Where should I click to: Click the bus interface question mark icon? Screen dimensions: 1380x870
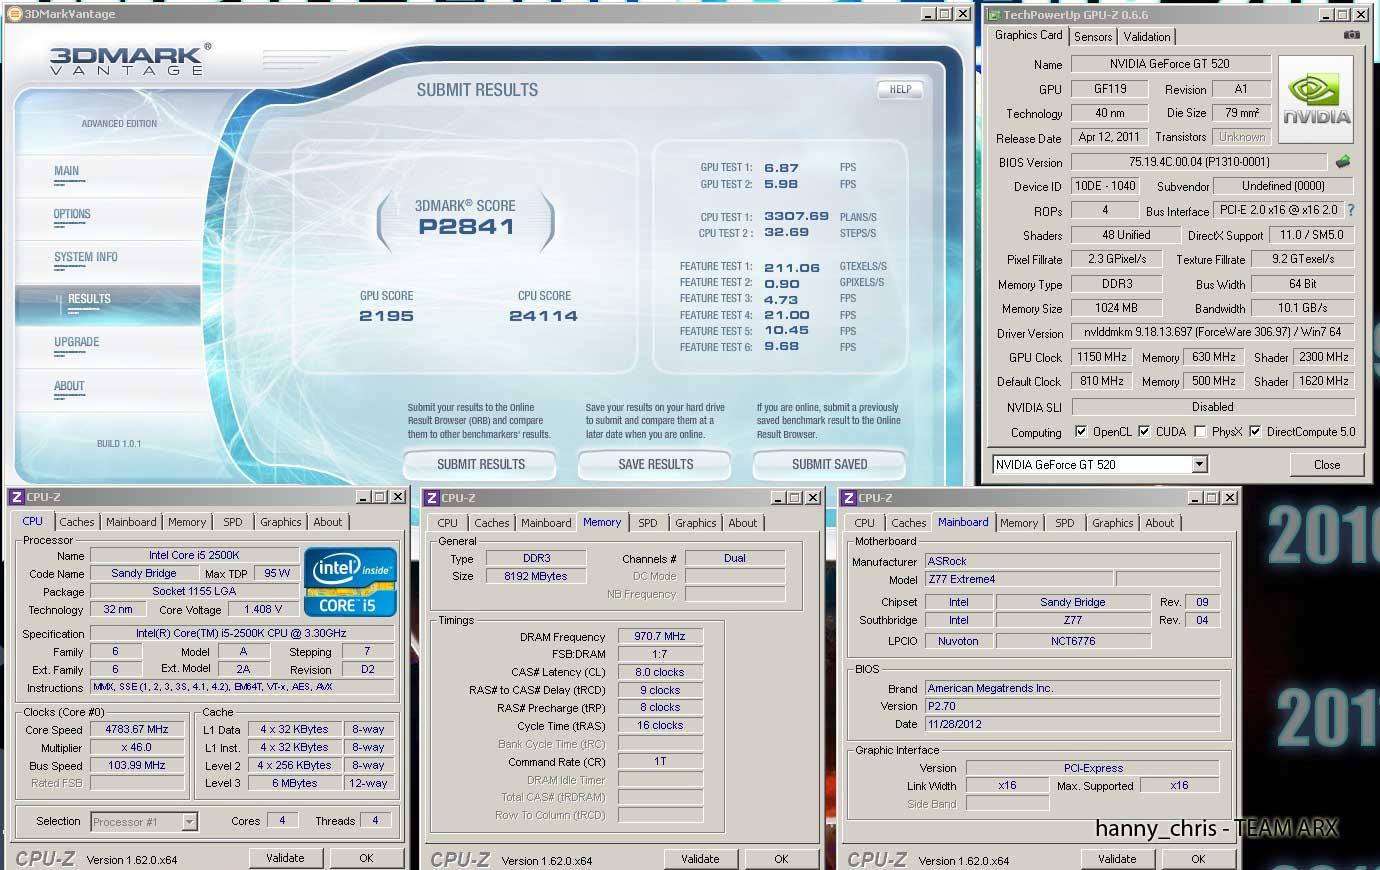[1351, 210]
